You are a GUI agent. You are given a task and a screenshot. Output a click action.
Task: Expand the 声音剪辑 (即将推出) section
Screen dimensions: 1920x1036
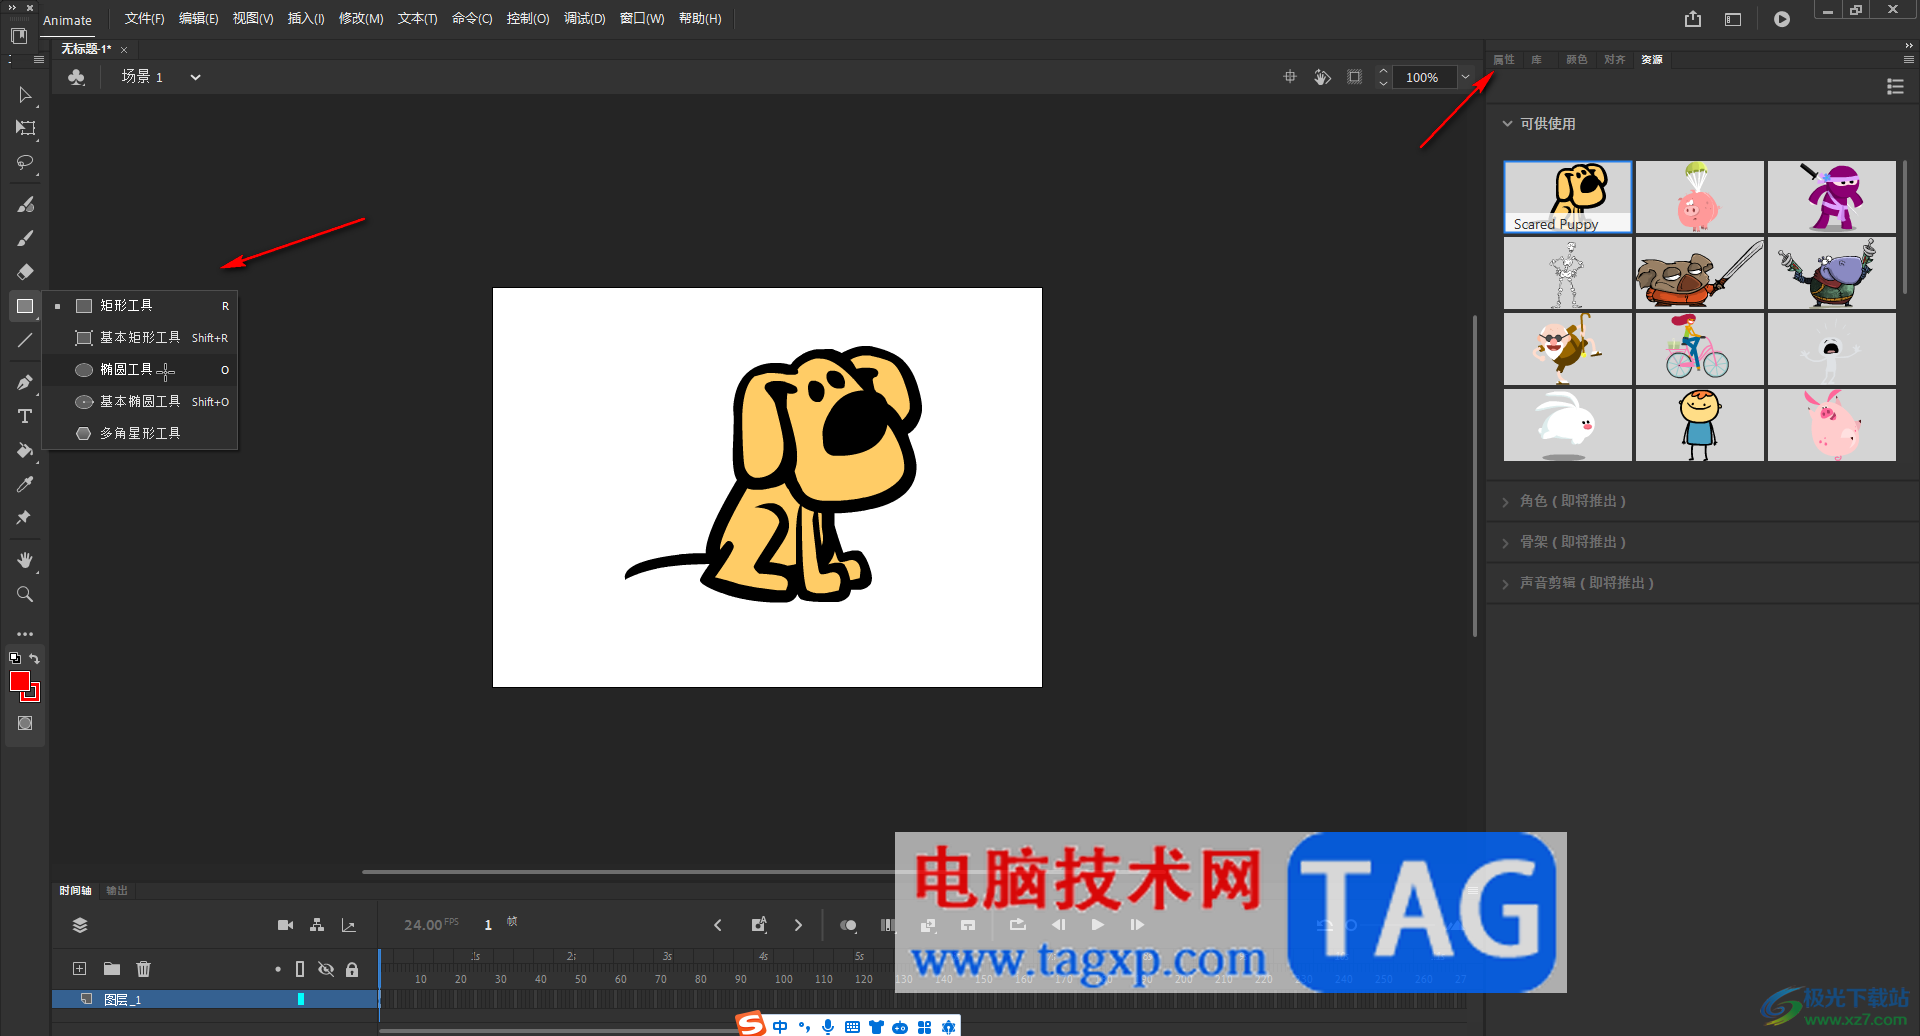pos(1506,584)
